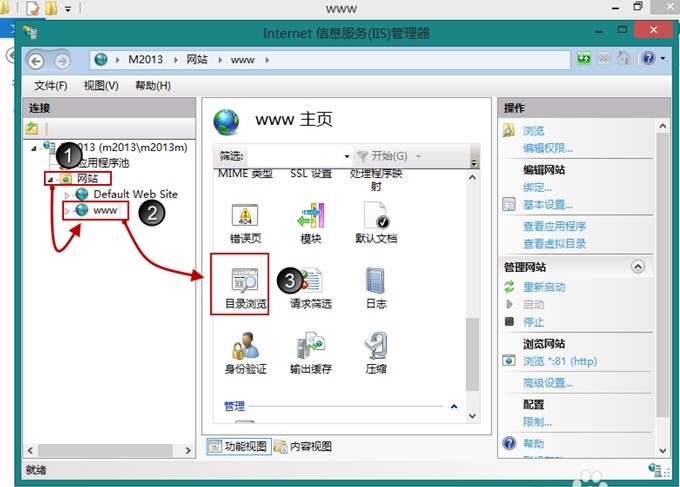Expand the Default Web Site node
The width and height of the screenshot is (680, 487).
point(67,195)
